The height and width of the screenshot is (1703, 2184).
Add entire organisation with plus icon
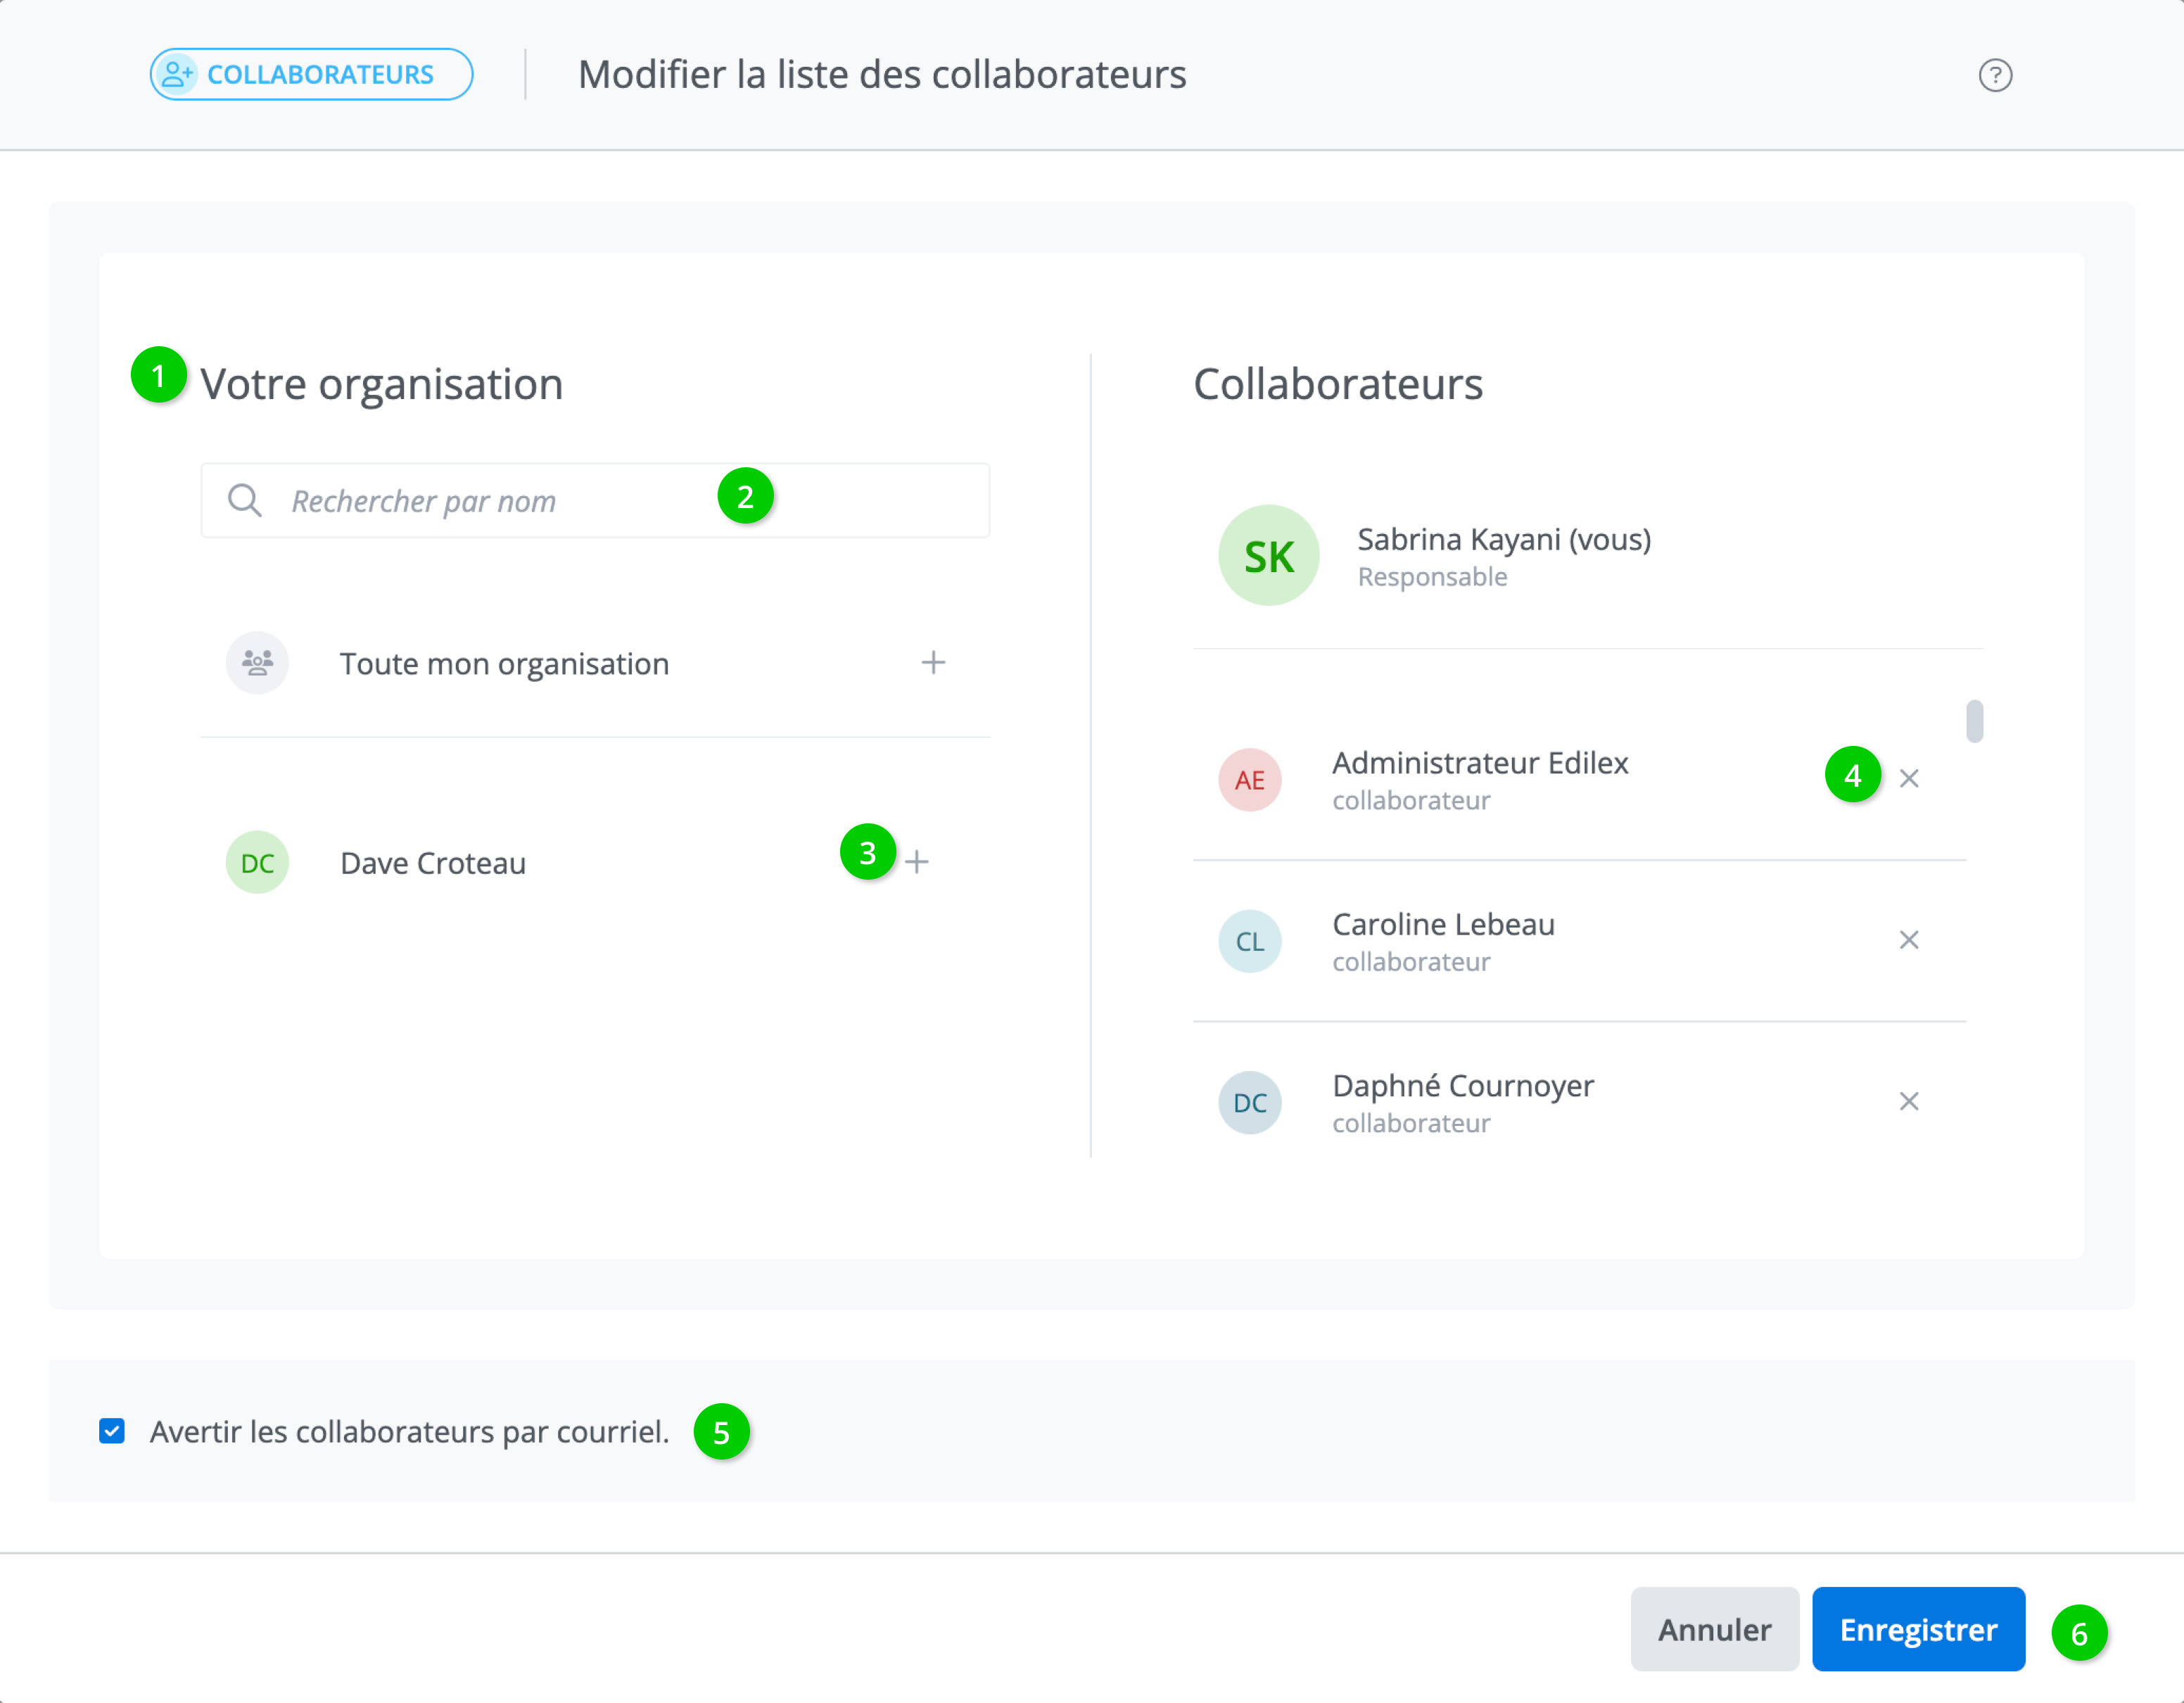click(932, 662)
